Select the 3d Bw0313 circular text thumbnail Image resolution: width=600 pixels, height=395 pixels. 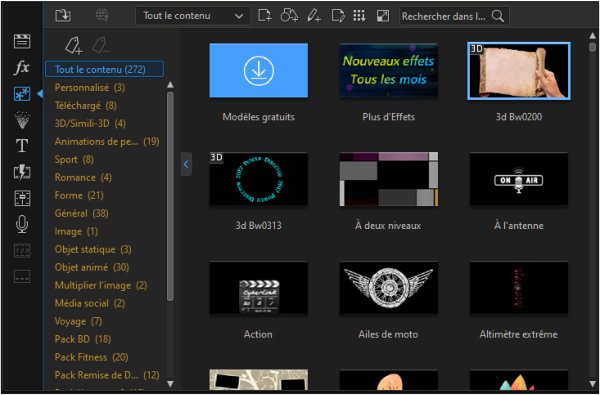(259, 179)
